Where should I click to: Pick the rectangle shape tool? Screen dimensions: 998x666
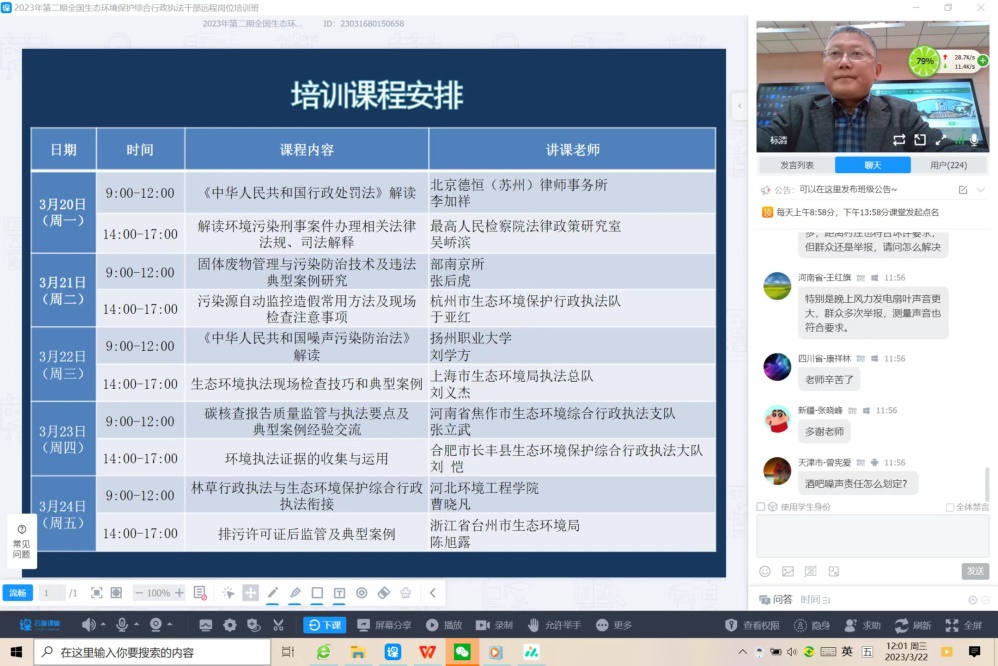(x=317, y=593)
